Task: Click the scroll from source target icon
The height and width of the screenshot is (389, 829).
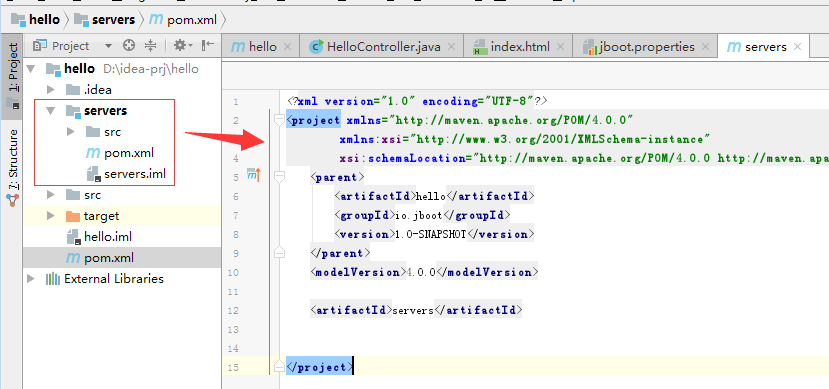Action: (x=129, y=46)
